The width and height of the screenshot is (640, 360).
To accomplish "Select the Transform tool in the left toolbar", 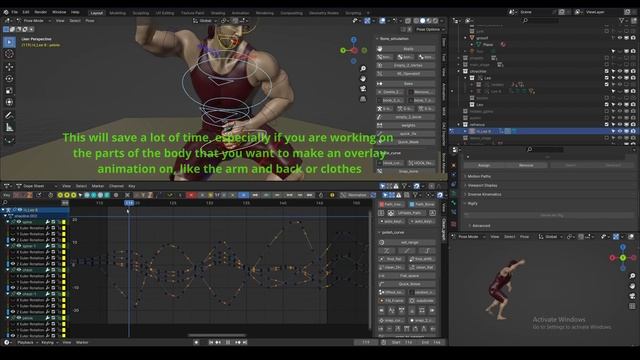I will (9, 102).
